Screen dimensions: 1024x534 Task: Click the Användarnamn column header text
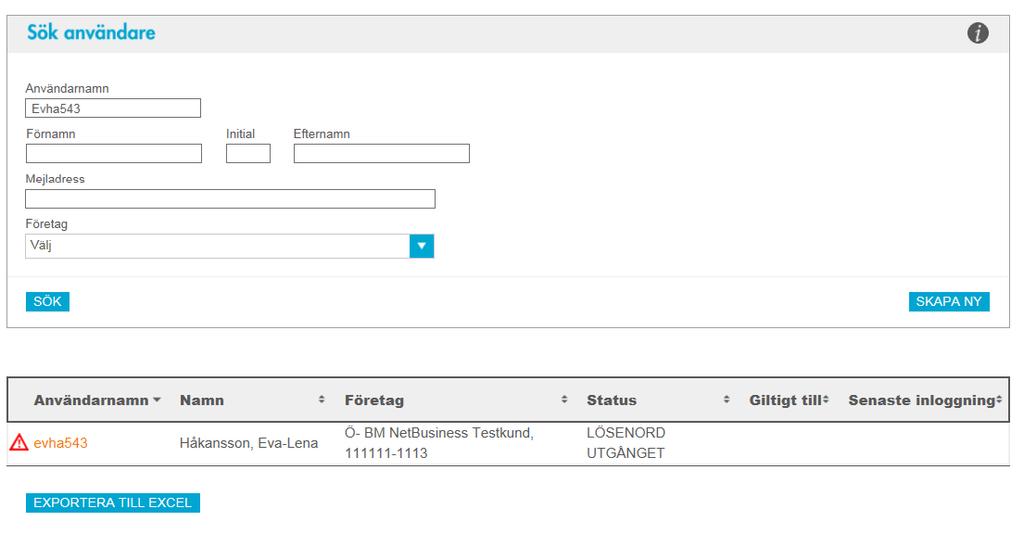[91, 400]
